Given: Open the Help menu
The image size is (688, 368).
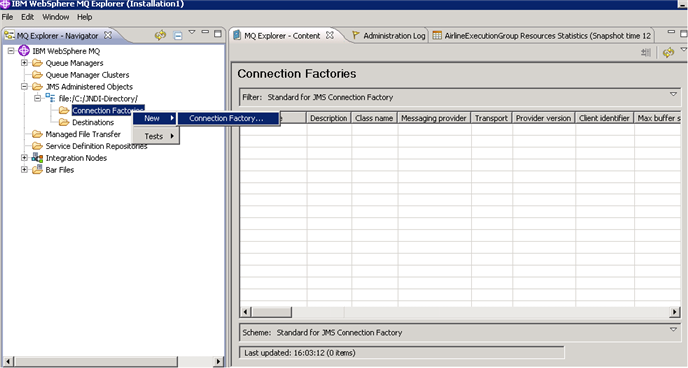Looking at the screenshot, I should pyautogui.click(x=85, y=17).
